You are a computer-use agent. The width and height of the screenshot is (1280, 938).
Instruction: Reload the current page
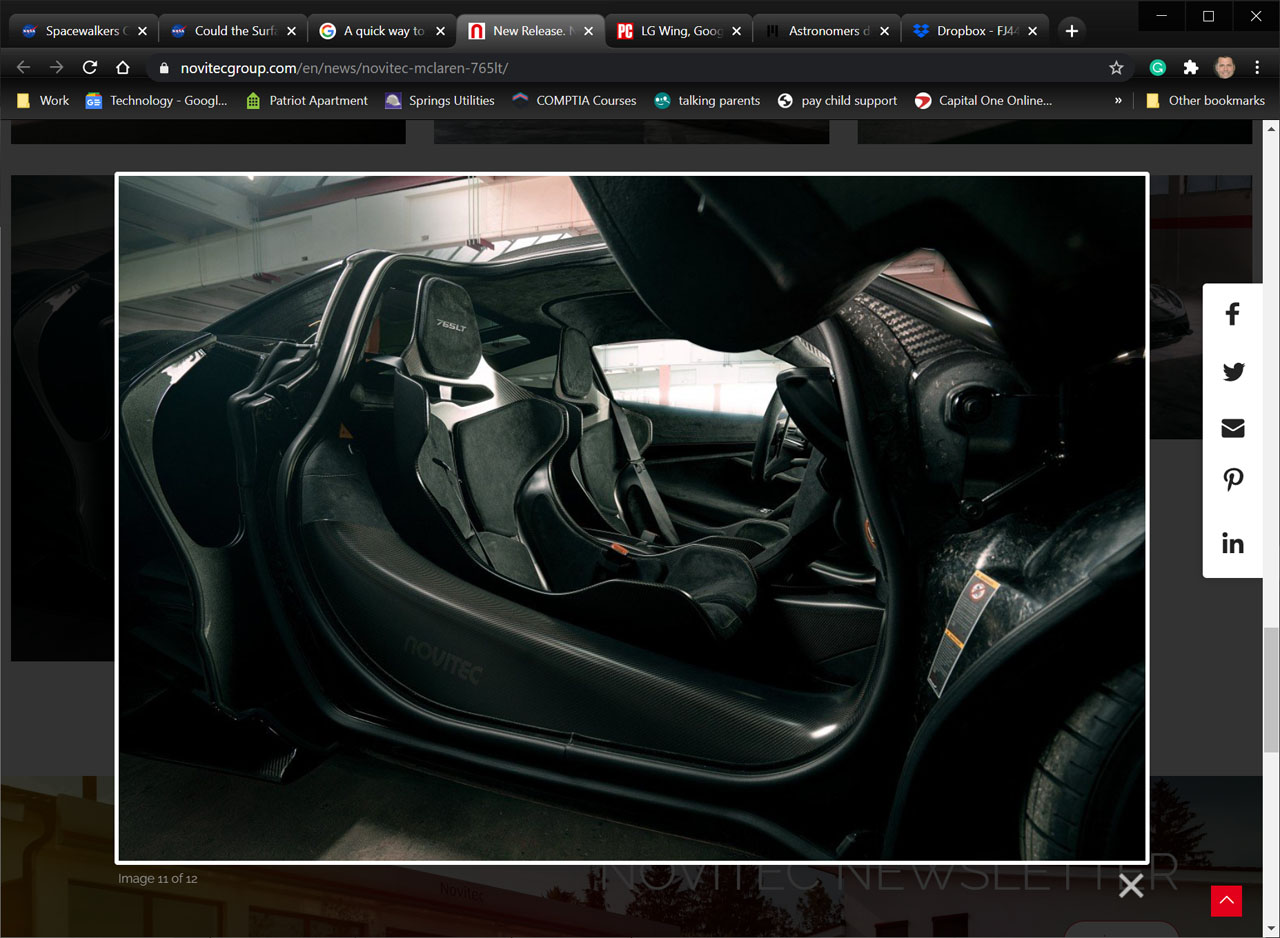[x=89, y=67]
